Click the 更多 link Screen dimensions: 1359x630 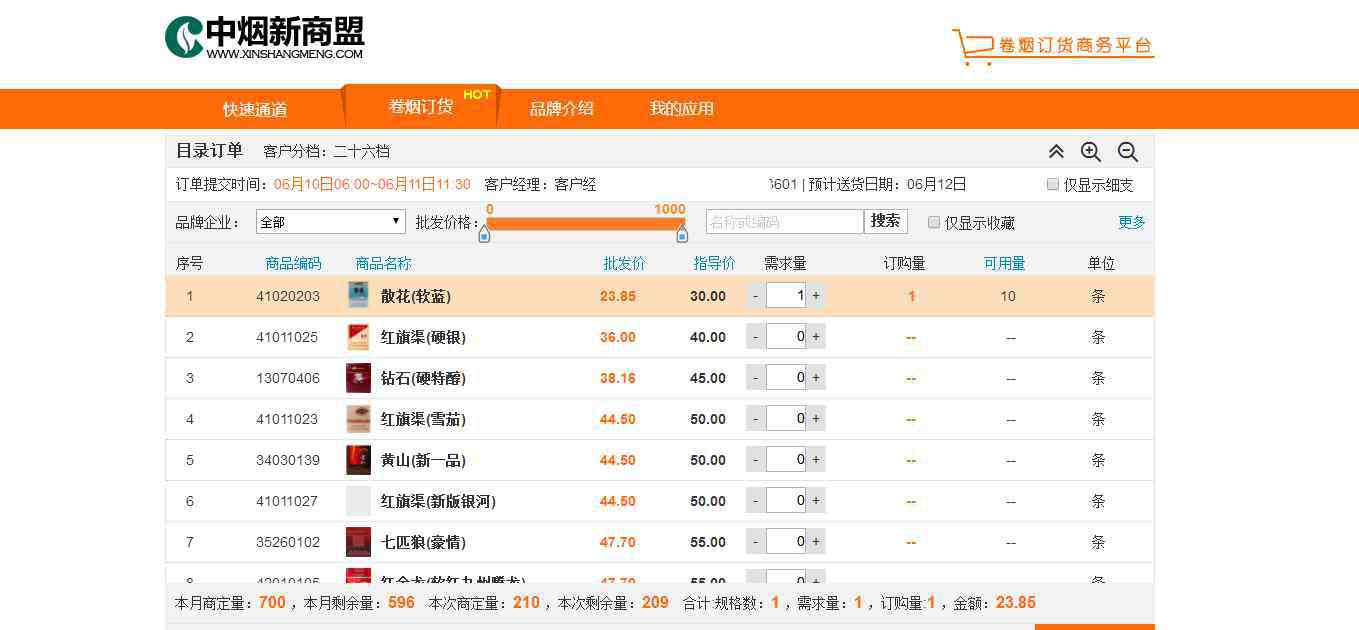click(1132, 222)
